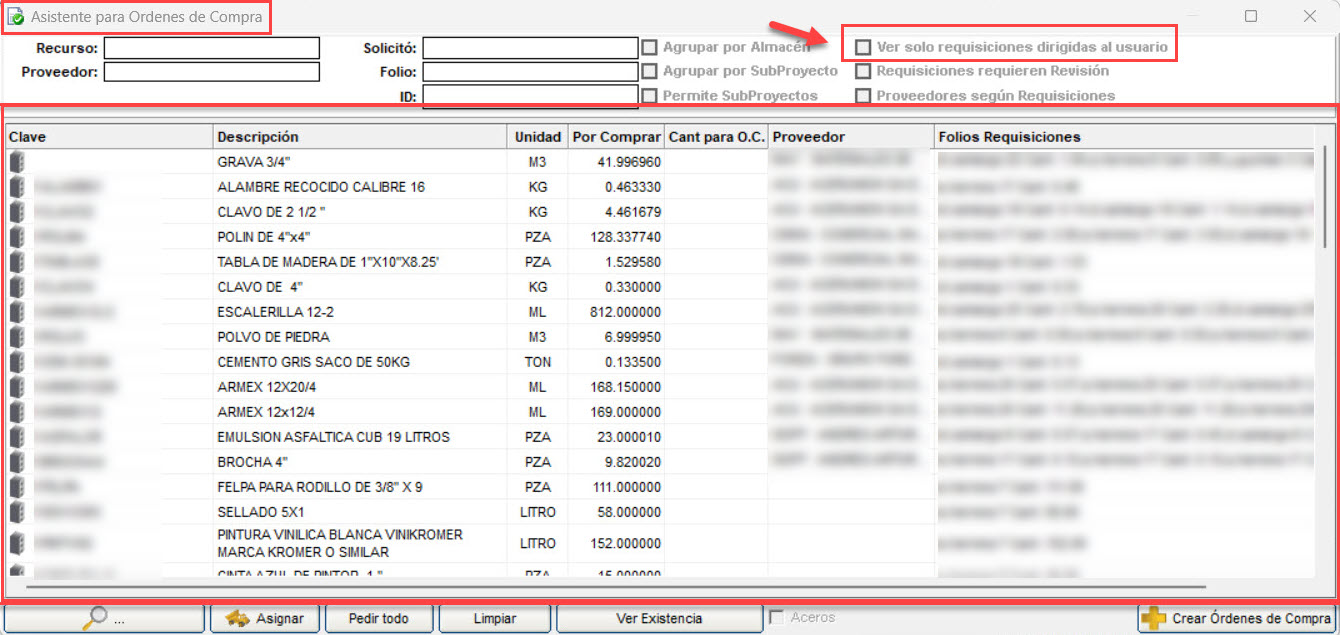
Task: Click the Crear Órdenes de Compra button
Action: click(x=1238, y=618)
